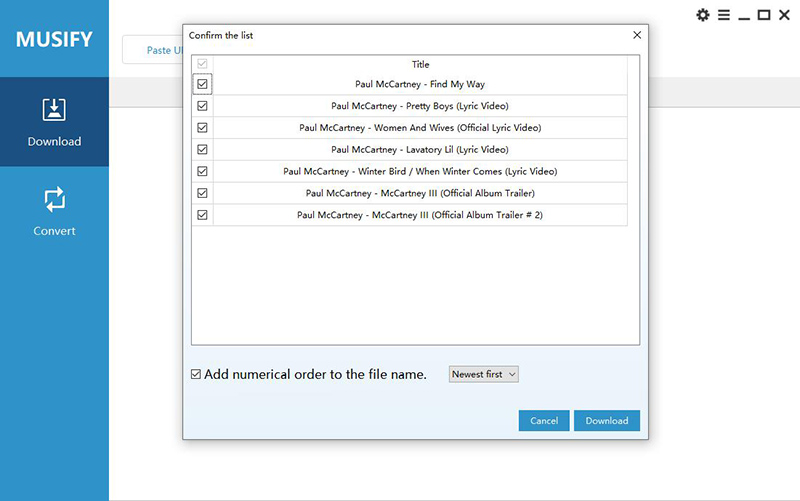Uncheck the Find My Way track
Viewport: 800px width, 501px height.
202,84
